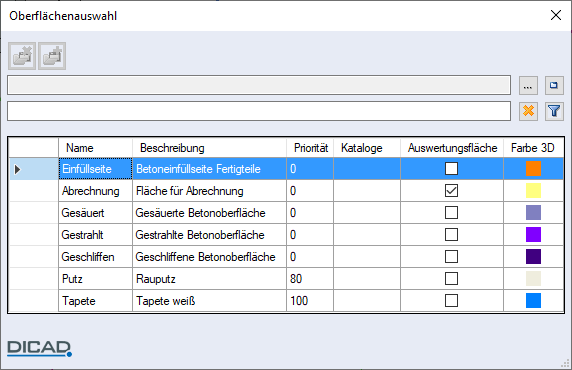The height and width of the screenshot is (370, 572).
Task: Close the Oberflächenauswahl dialog
Action: click(x=556, y=15)
